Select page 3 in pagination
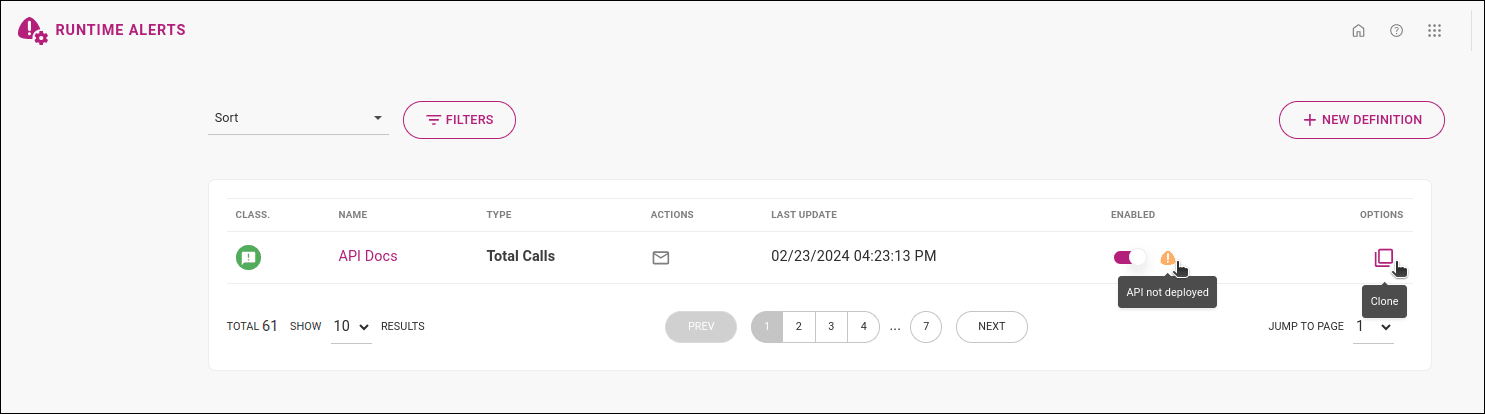Screen dimensions: 1485x414 coord(831,326)
